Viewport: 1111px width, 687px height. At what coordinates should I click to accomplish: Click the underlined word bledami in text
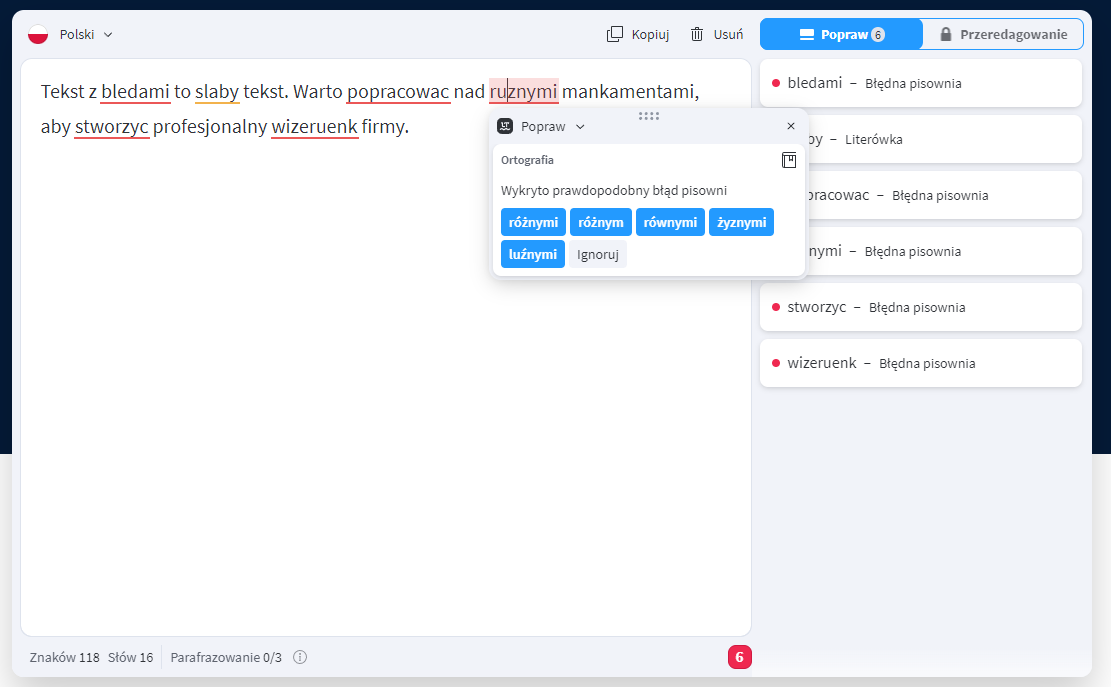[x=135, y=91]
